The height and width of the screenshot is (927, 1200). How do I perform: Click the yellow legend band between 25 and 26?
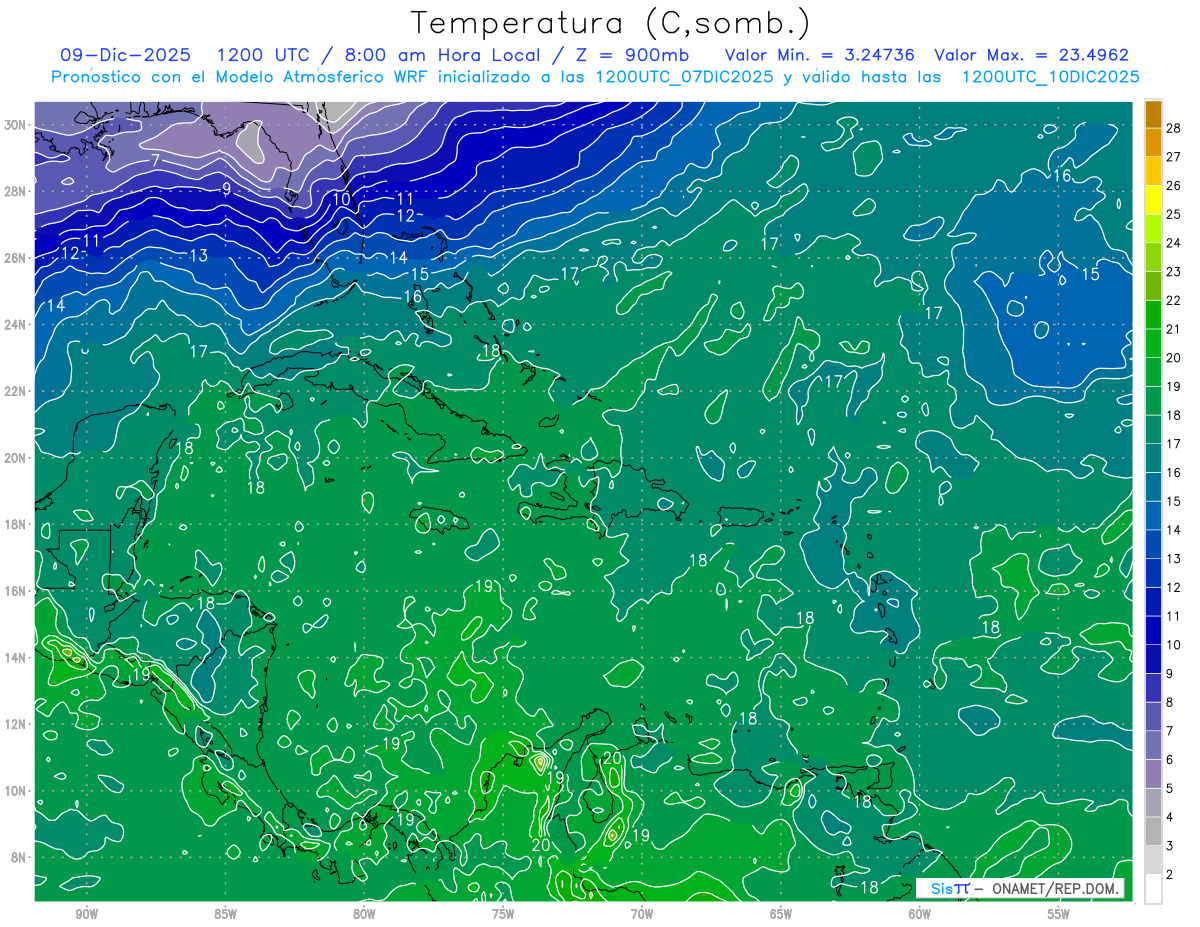click(1153, 200)
